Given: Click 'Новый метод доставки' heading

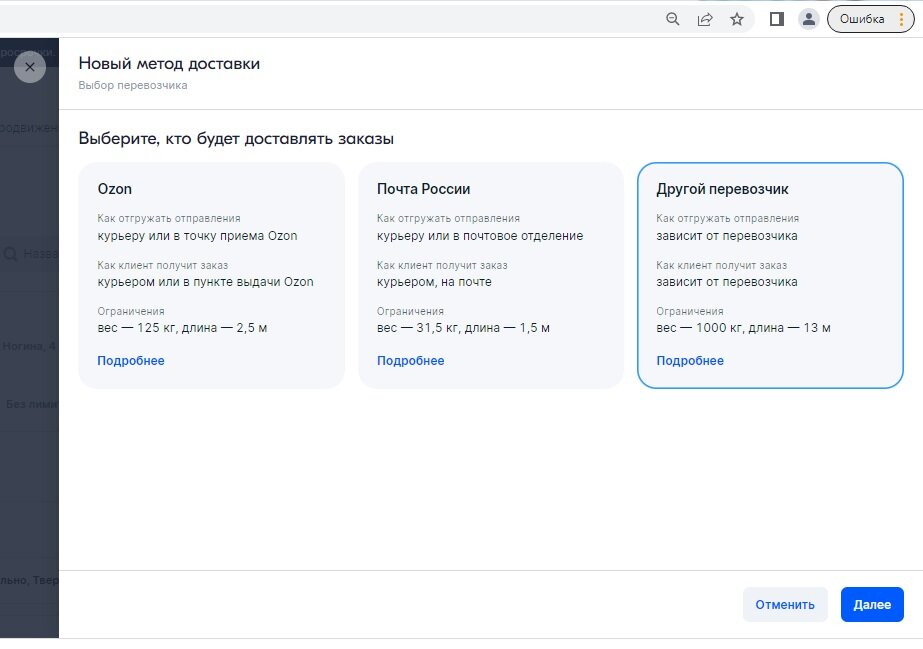Looking at the screenshot, I should click(169, 64).
